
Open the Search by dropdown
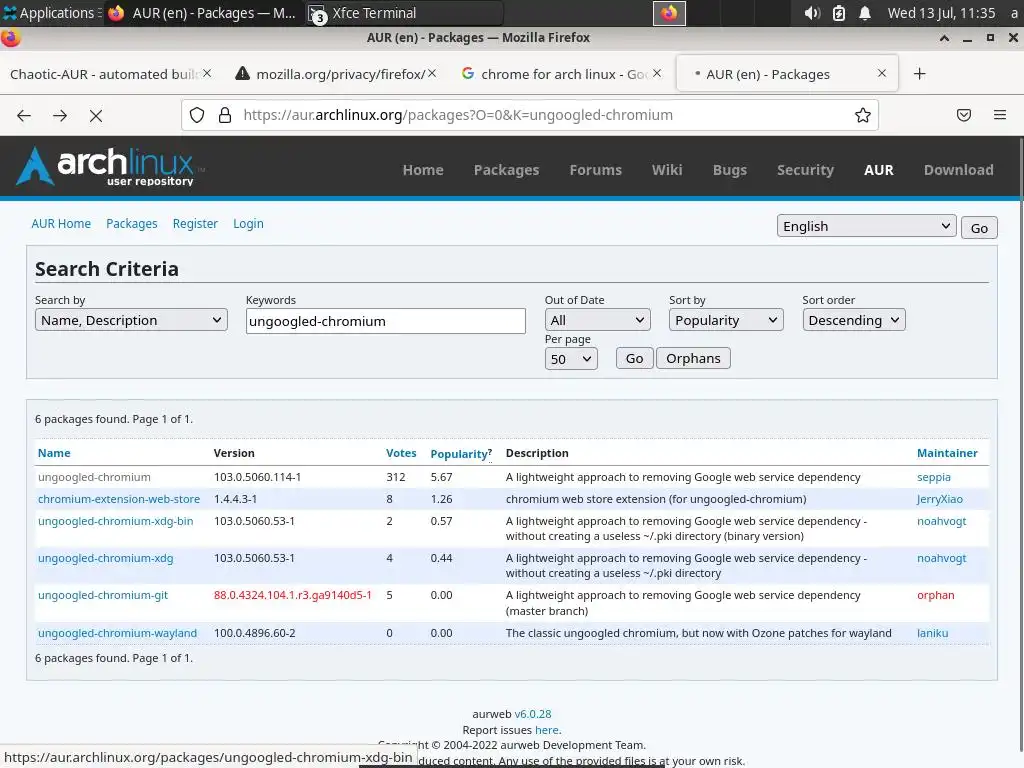click(x=131, y=320)
